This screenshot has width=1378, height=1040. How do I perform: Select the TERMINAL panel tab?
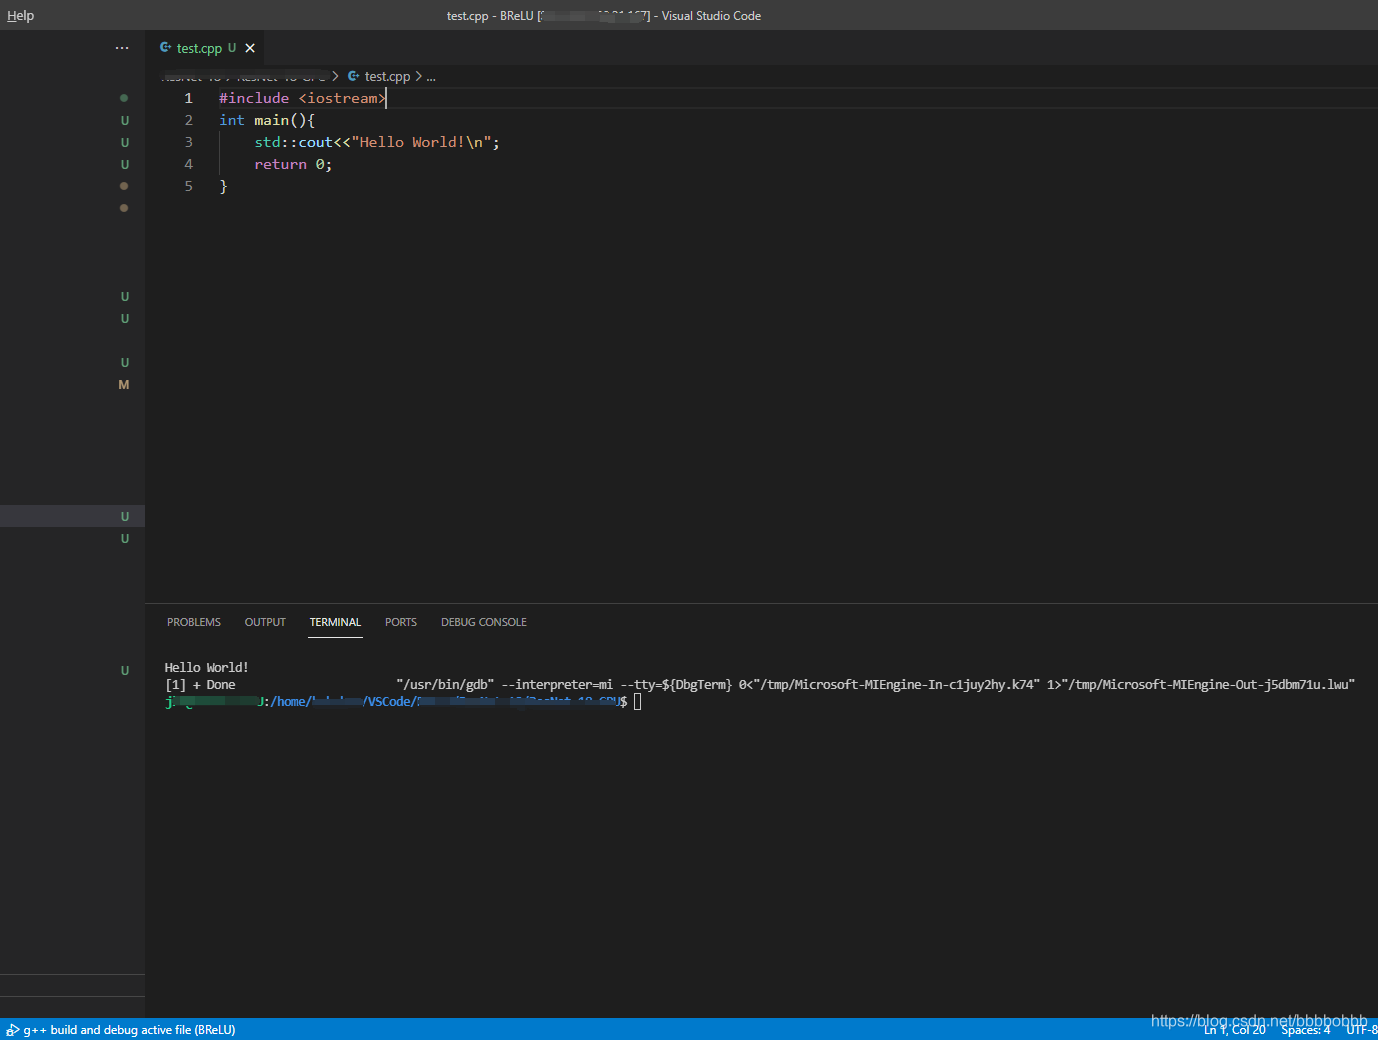coord(335,622)
